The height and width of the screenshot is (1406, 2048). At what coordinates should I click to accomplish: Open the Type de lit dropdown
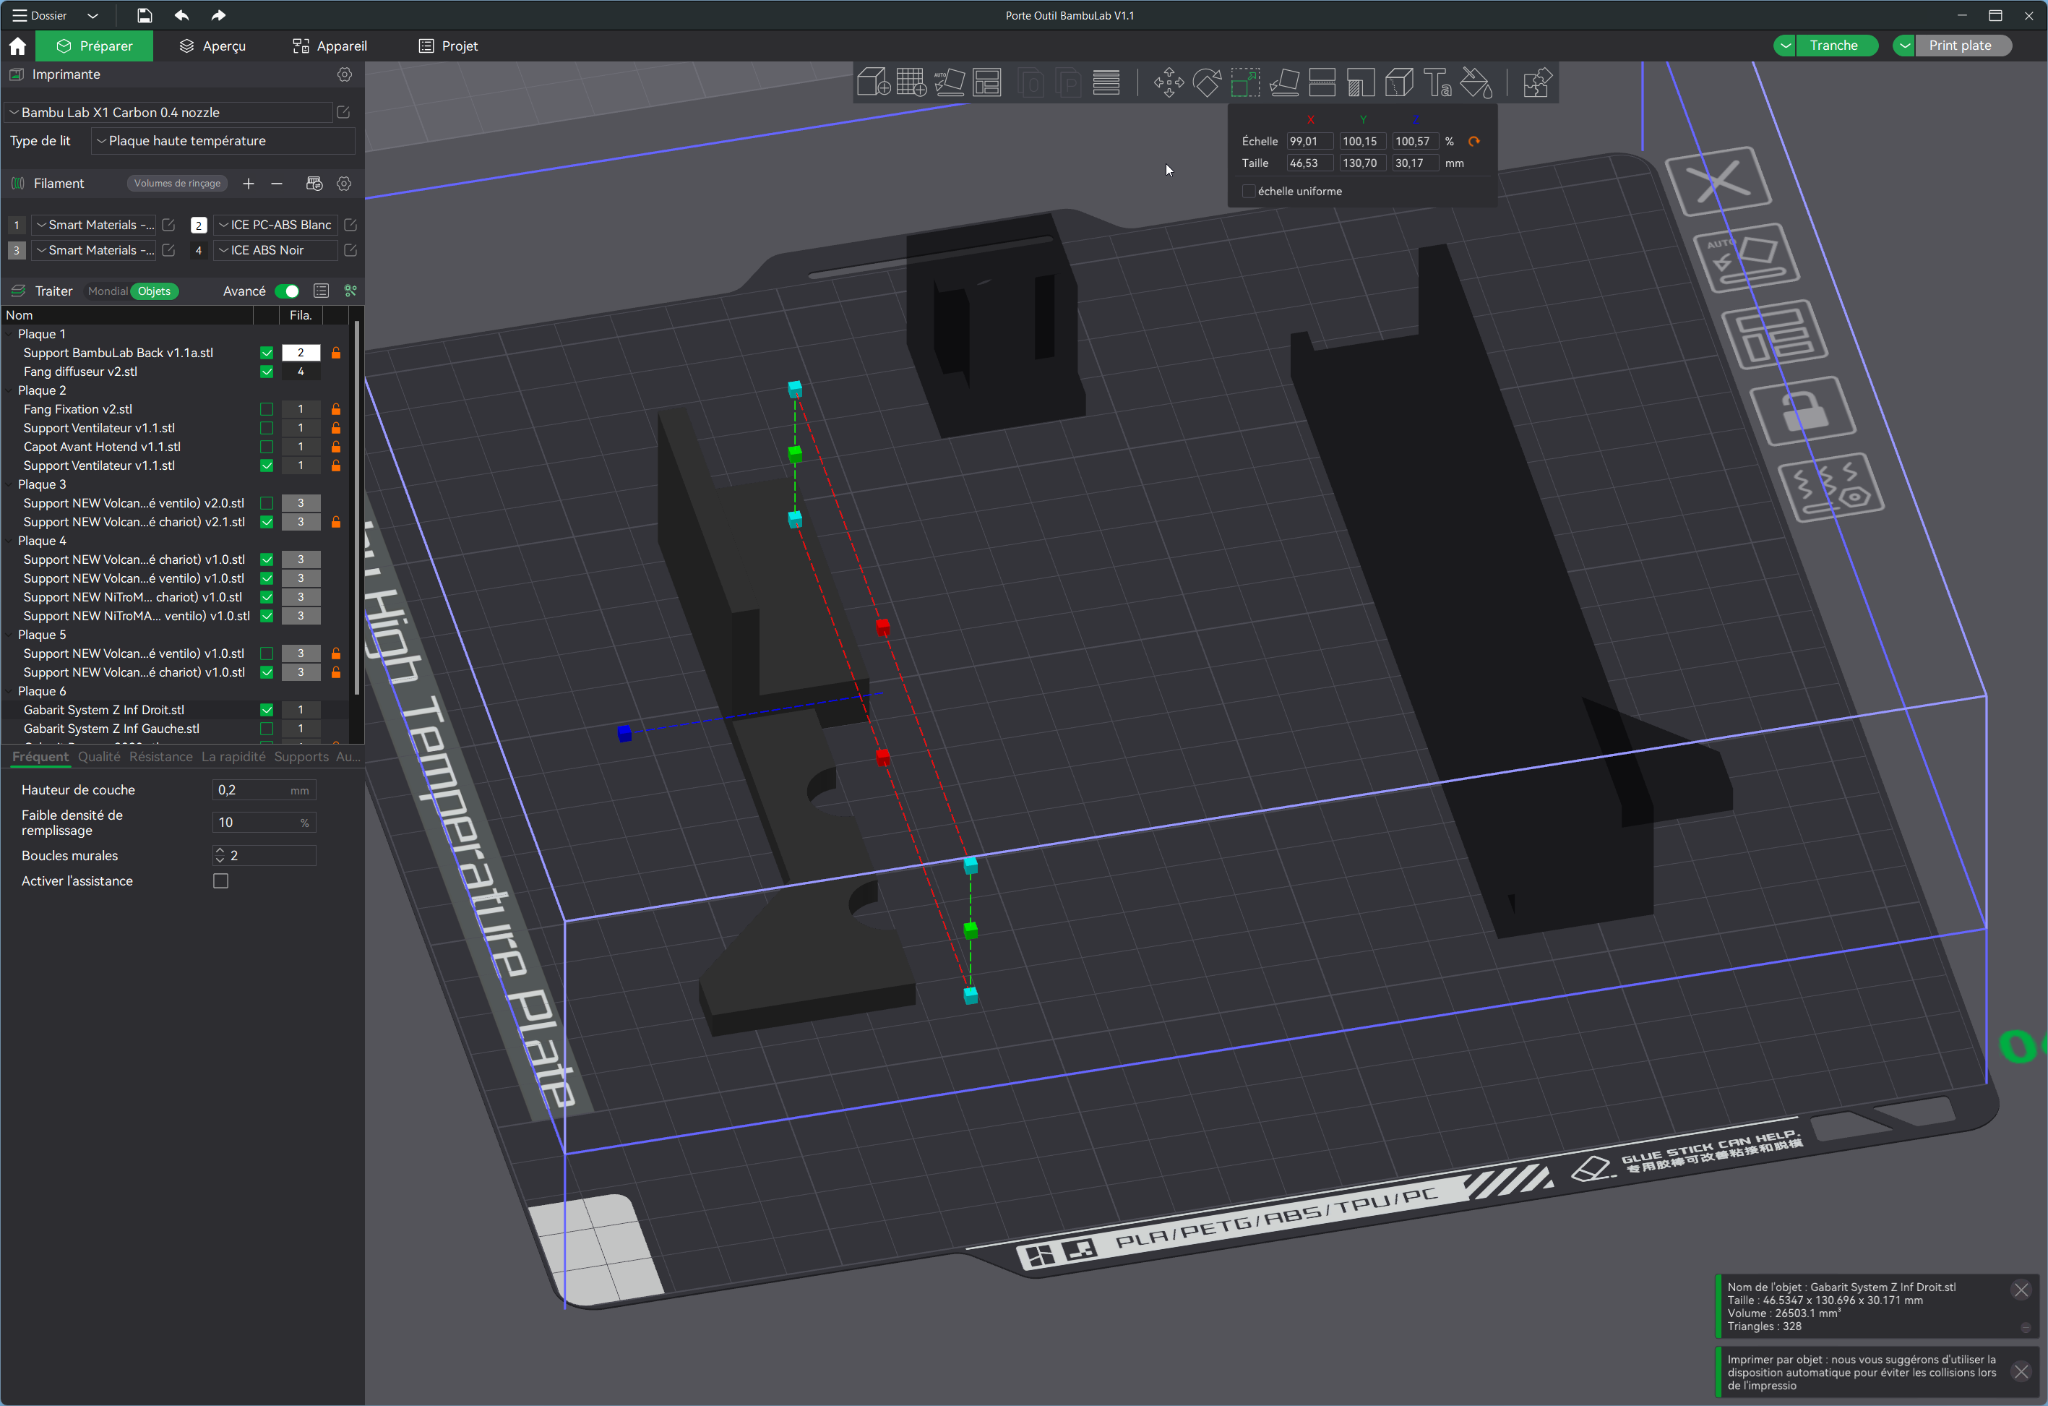[223, 141]
